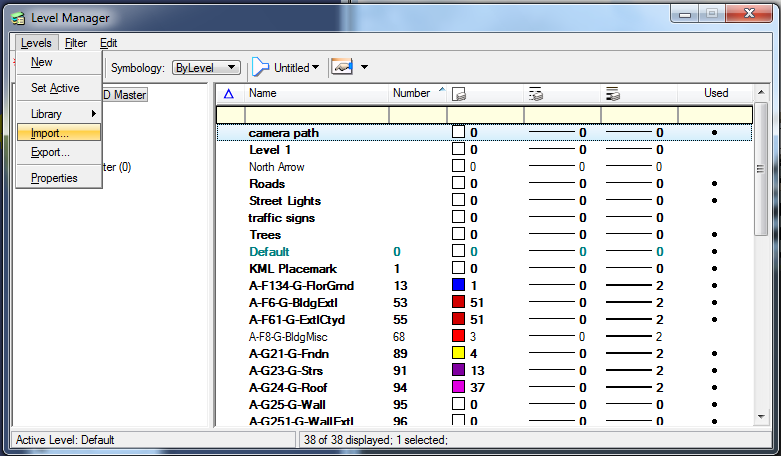This screenshot has width=781, height=456.
Task: Select the 'A-F6-G-BldgExtl' level name
Action: pyautogui.click(x=293, y=303)
